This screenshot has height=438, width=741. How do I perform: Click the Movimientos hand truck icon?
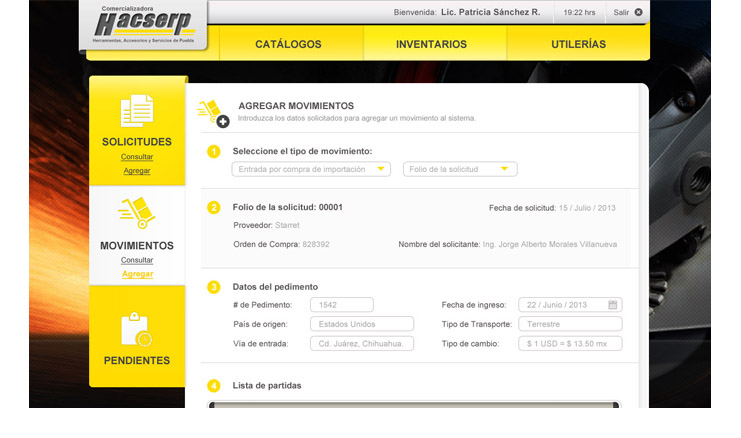(136, 214)
